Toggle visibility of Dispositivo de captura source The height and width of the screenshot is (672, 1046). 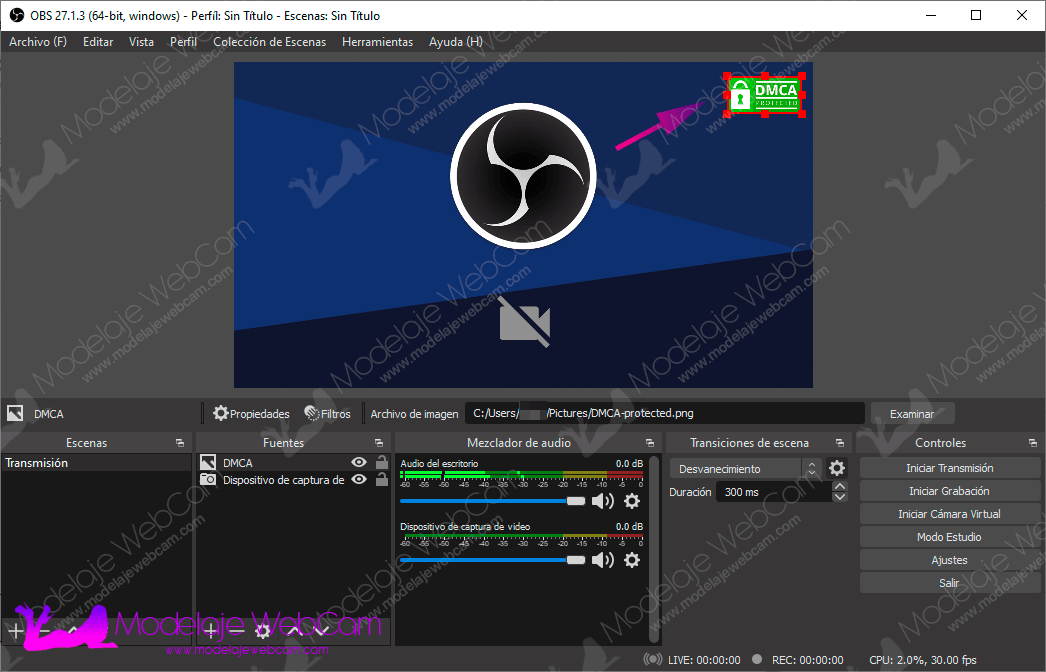coord(359,480)
